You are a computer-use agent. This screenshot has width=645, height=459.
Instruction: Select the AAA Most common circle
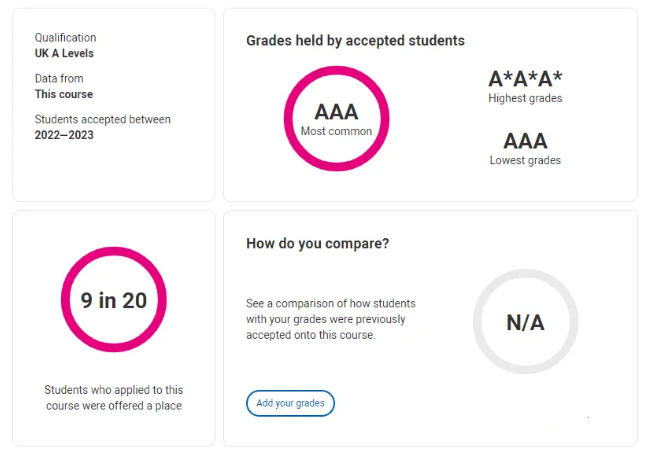(336, 118)
